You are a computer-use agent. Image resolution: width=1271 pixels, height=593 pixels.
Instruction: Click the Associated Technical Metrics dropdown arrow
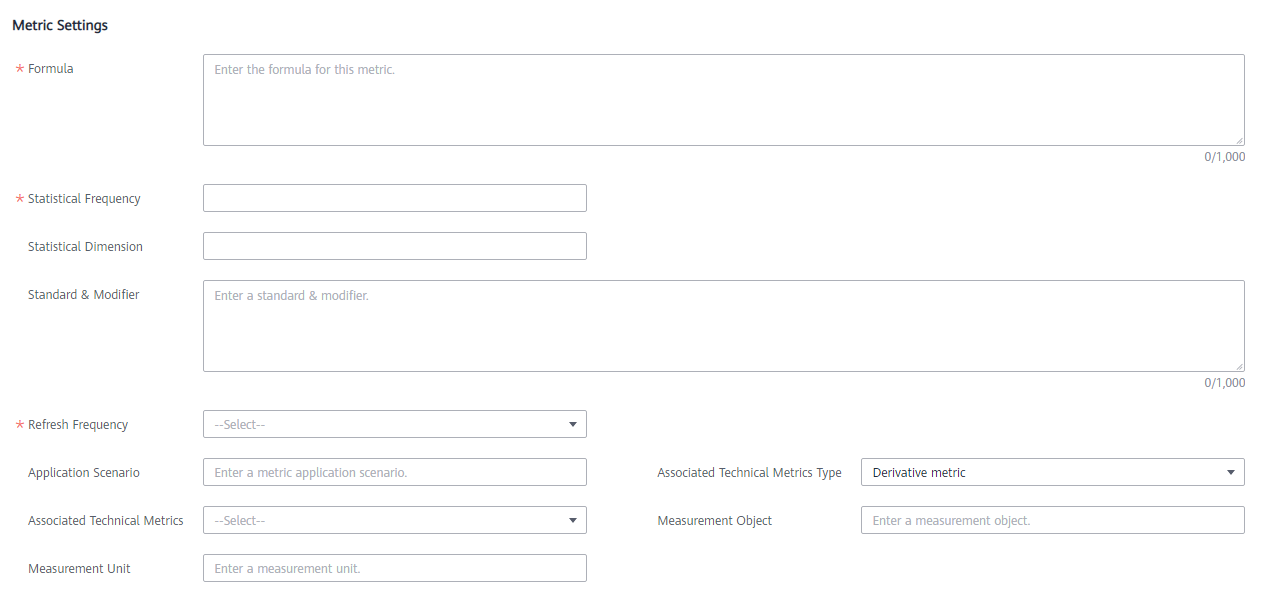pyautogui.click(x=573, y=521)
